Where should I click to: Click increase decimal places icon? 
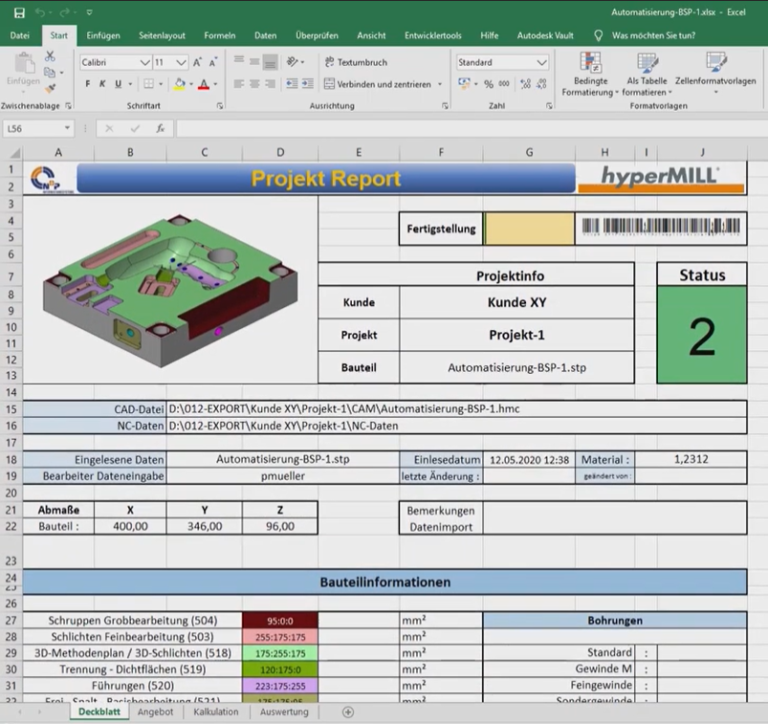click(526, 84)
